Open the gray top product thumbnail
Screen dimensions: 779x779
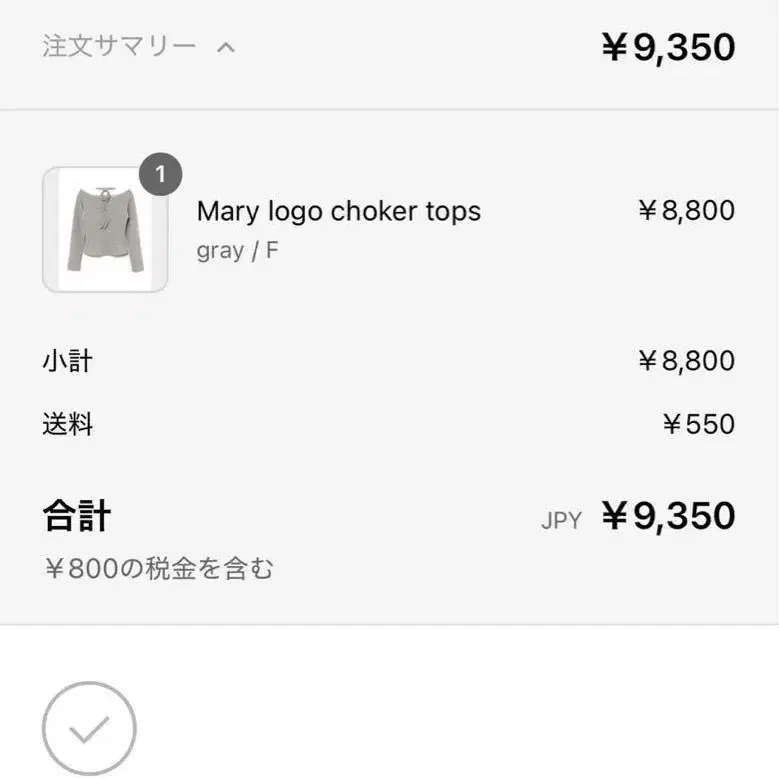(x=105, y=231)
